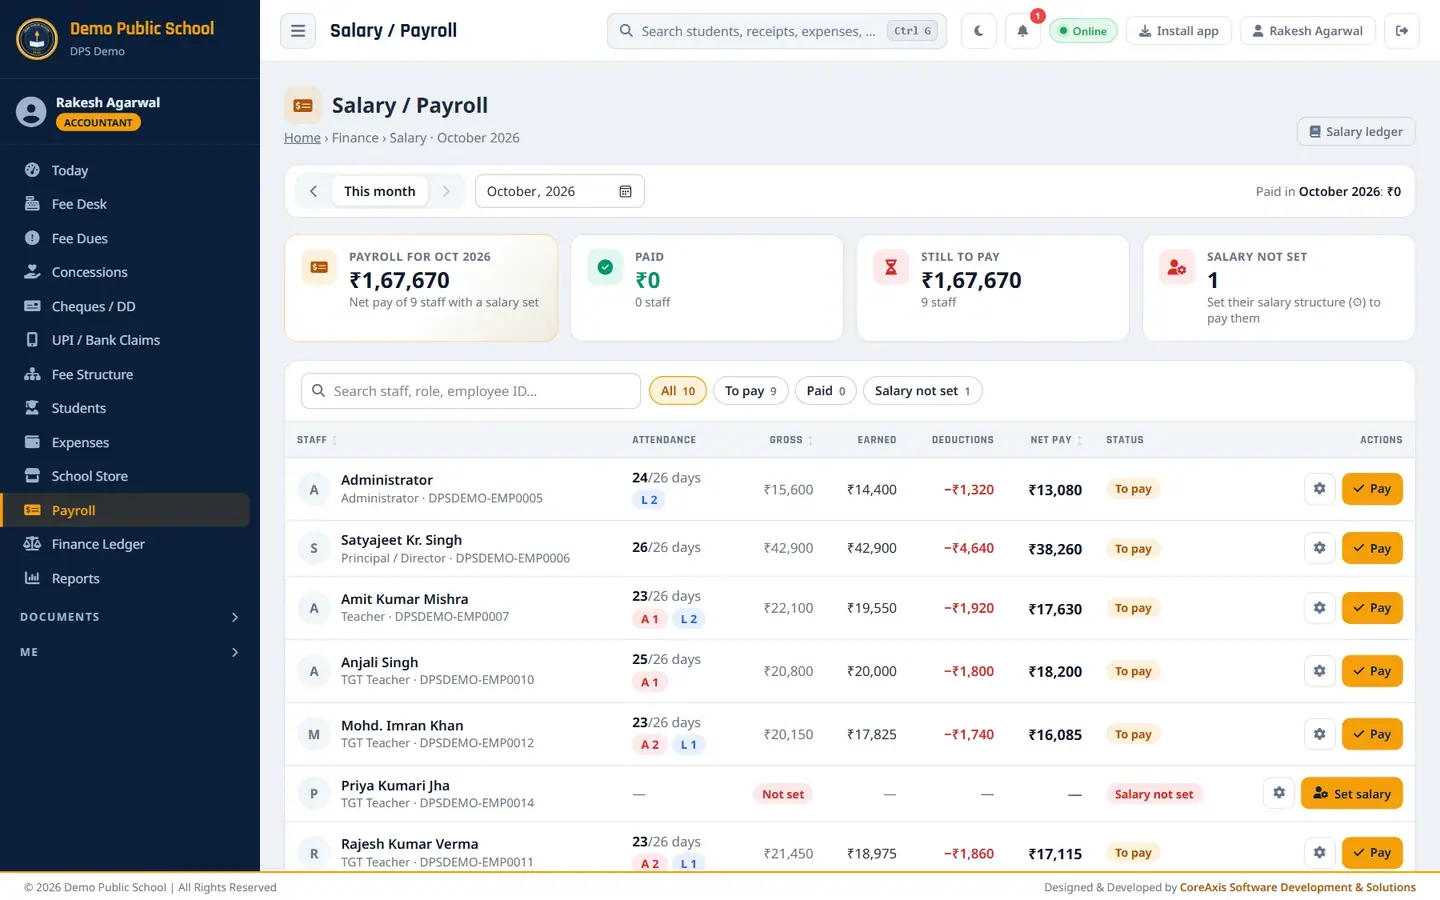
Task: Click the Online status badge
Action: [x=1083, y=31]
